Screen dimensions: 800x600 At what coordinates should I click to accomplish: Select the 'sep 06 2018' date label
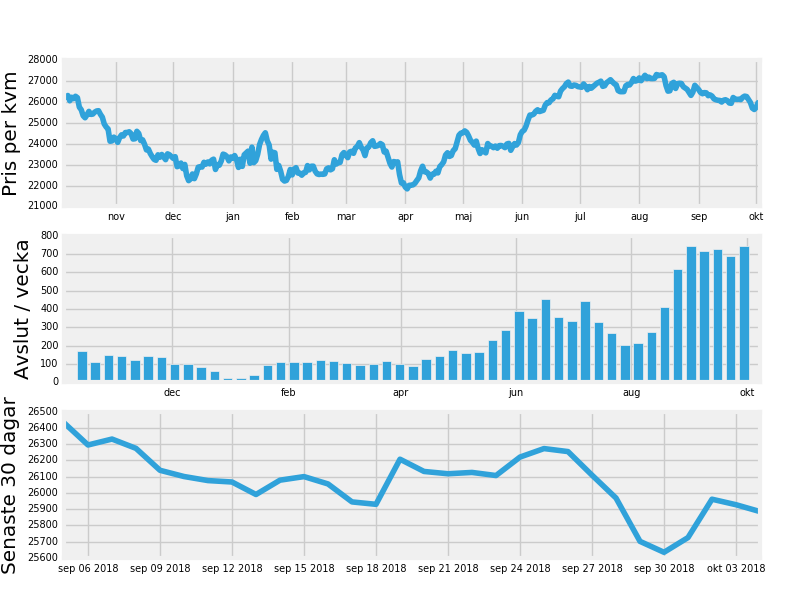[x=88, y=569]
